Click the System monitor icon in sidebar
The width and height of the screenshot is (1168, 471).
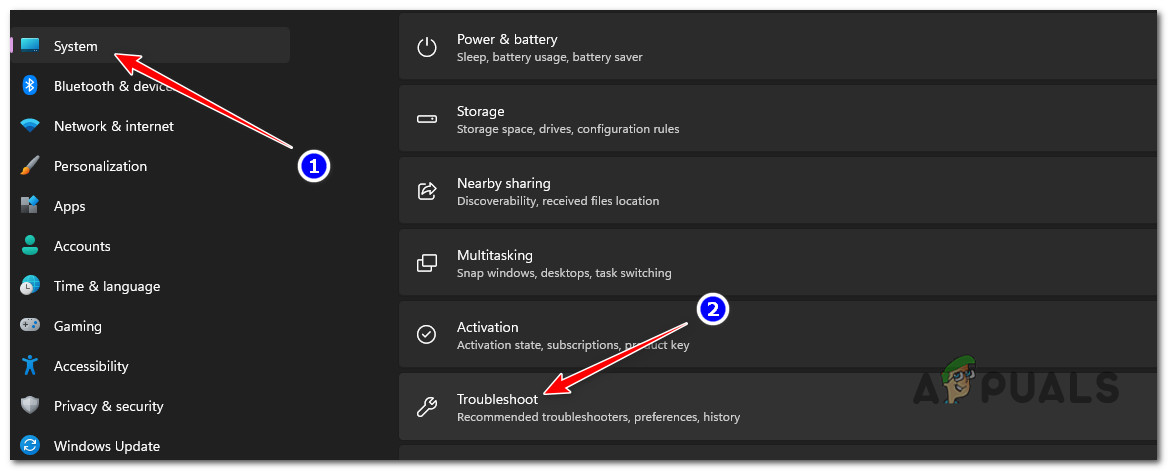click(30, 46)
